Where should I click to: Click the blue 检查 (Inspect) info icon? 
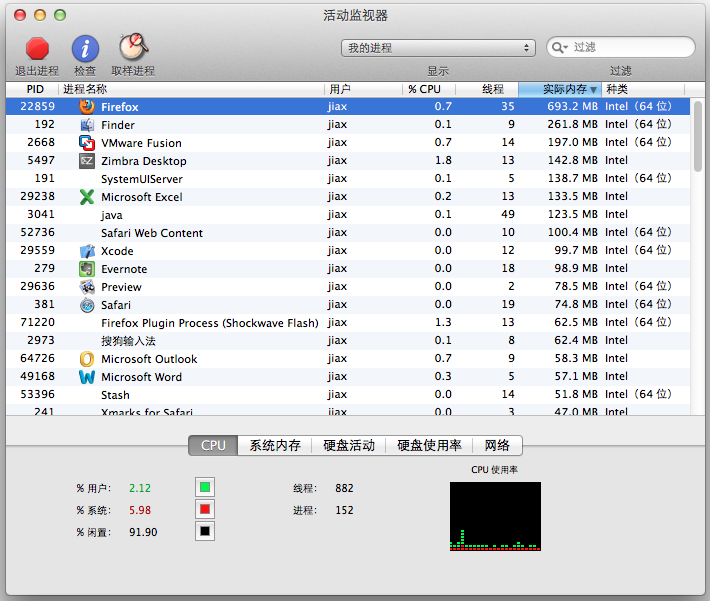pyautogui.click(x=85, y=48)
